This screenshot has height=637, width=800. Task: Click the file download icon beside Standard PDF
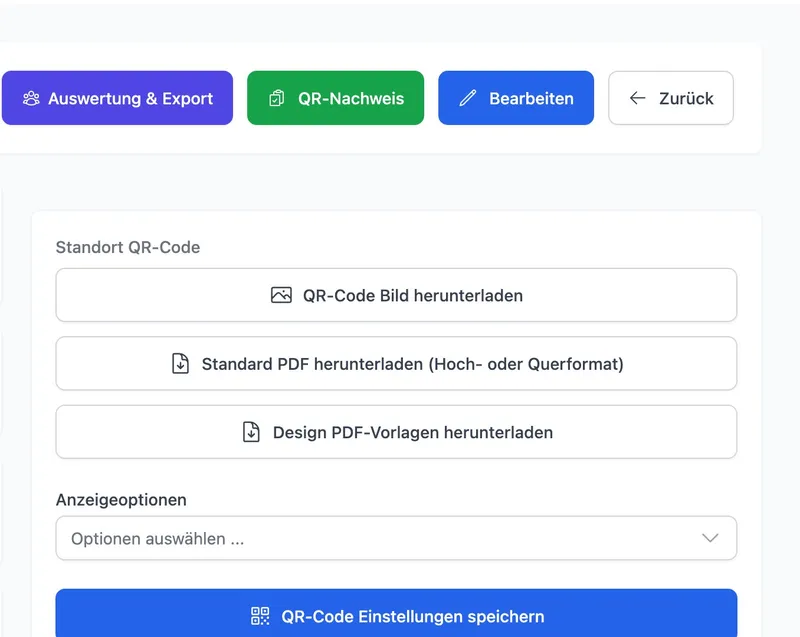pyautogui.click(x=180, y=364)
